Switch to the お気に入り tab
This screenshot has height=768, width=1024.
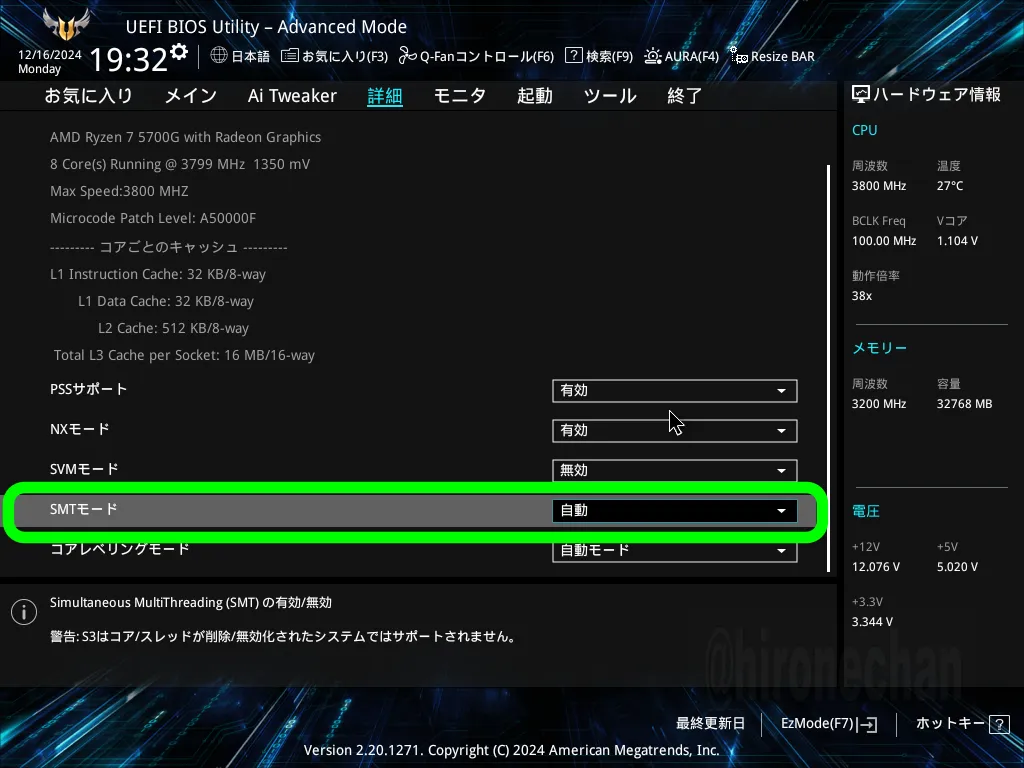click(88, 96)
